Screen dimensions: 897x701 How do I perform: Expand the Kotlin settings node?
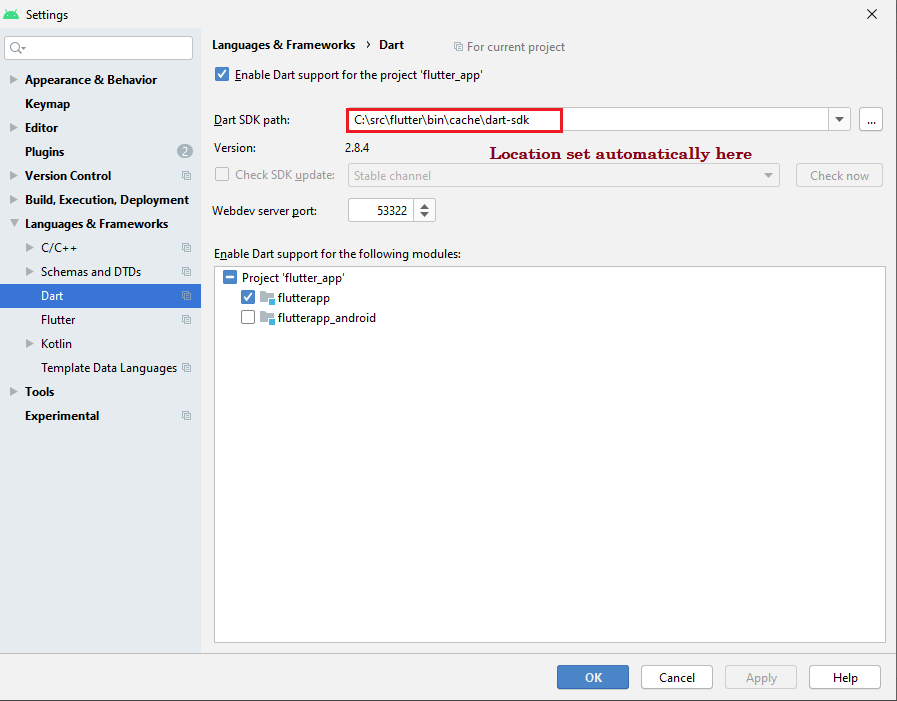click(29, 344)
